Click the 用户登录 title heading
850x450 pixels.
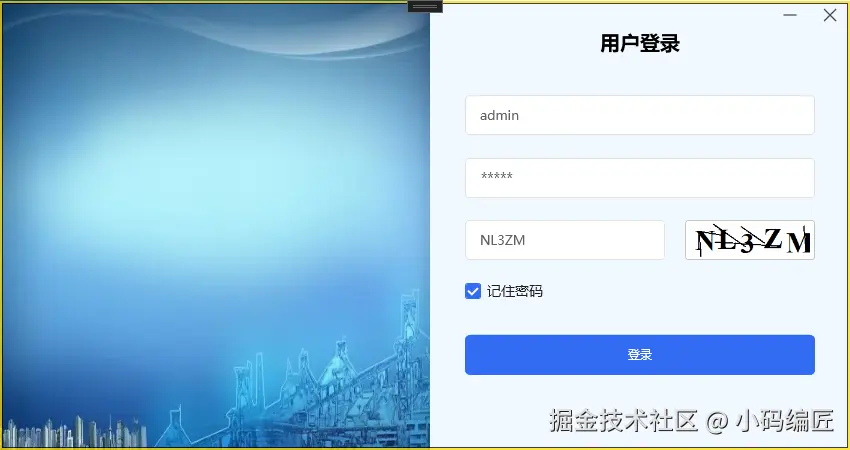pos(640,43)
